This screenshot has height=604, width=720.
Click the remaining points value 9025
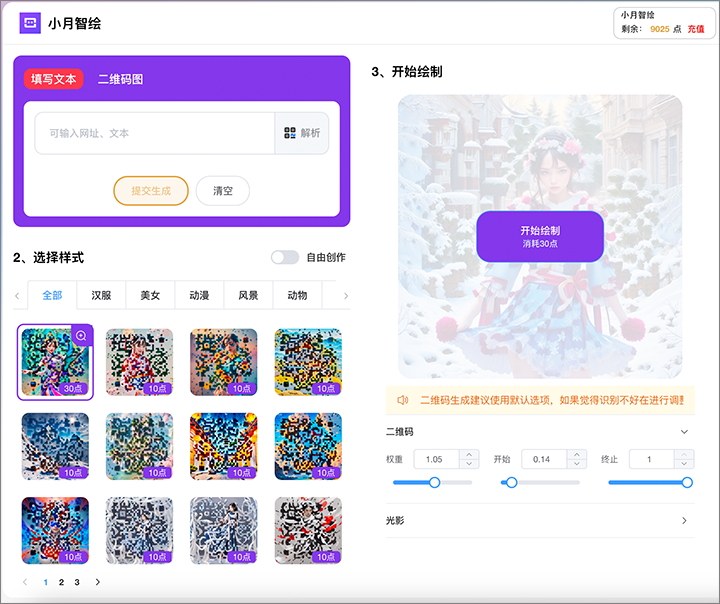click(660, 29)
